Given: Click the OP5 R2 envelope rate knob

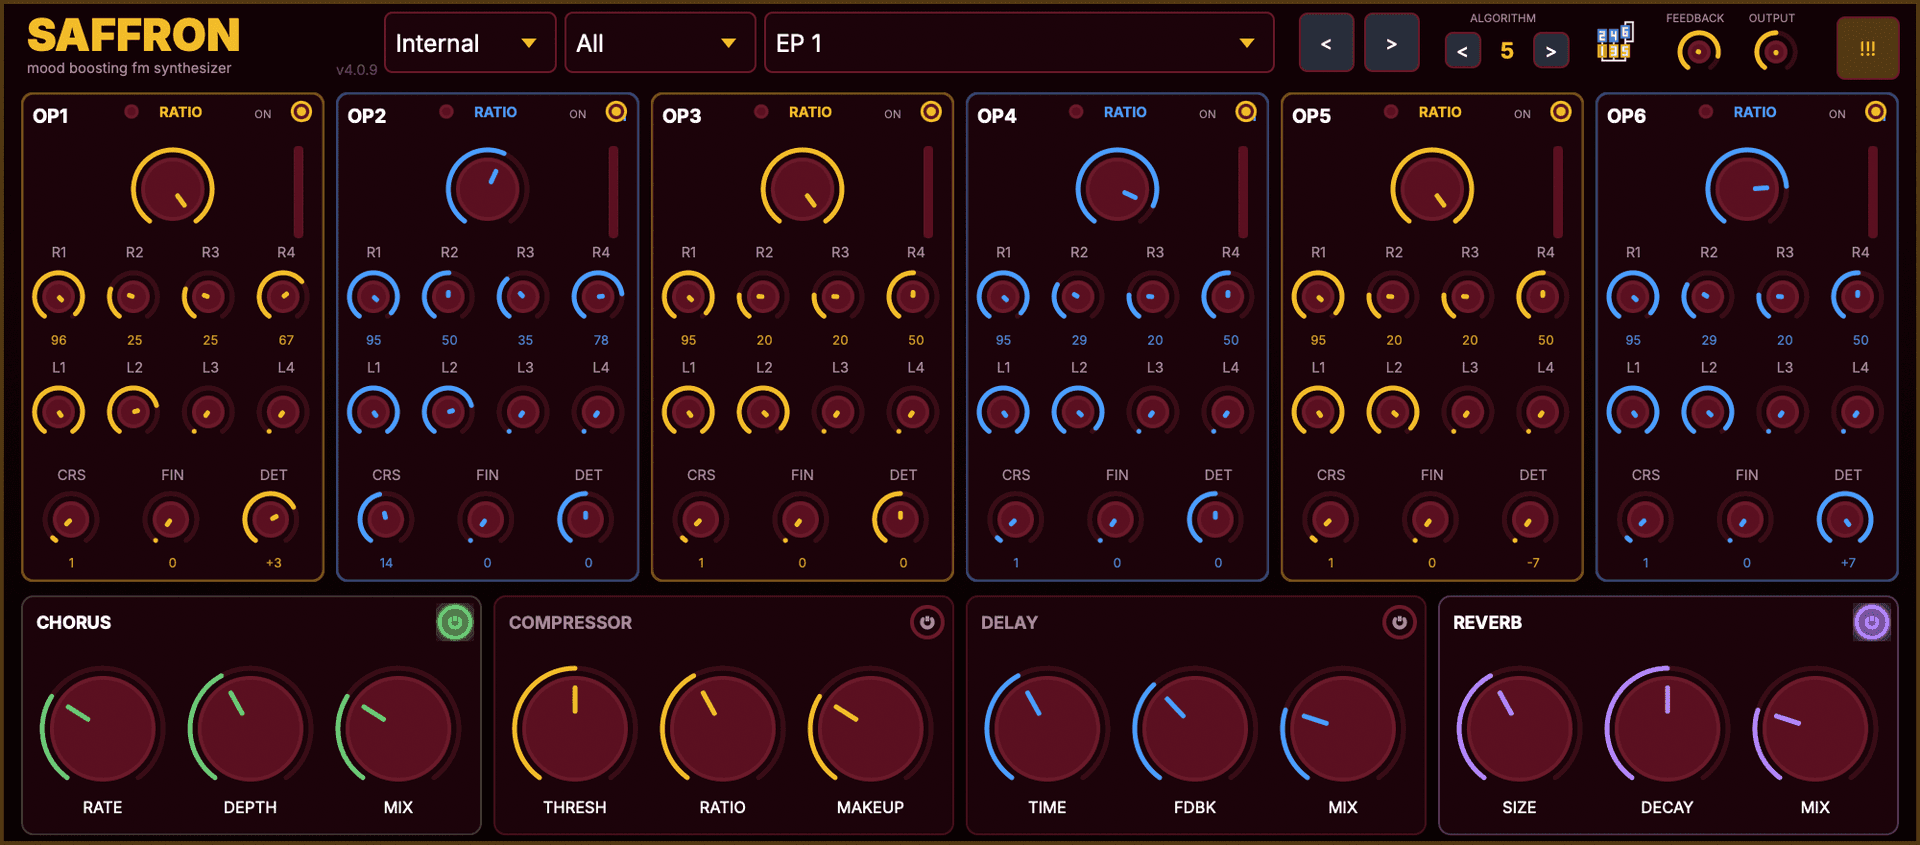Looking at the screenshot, I should click(1394, 297).
